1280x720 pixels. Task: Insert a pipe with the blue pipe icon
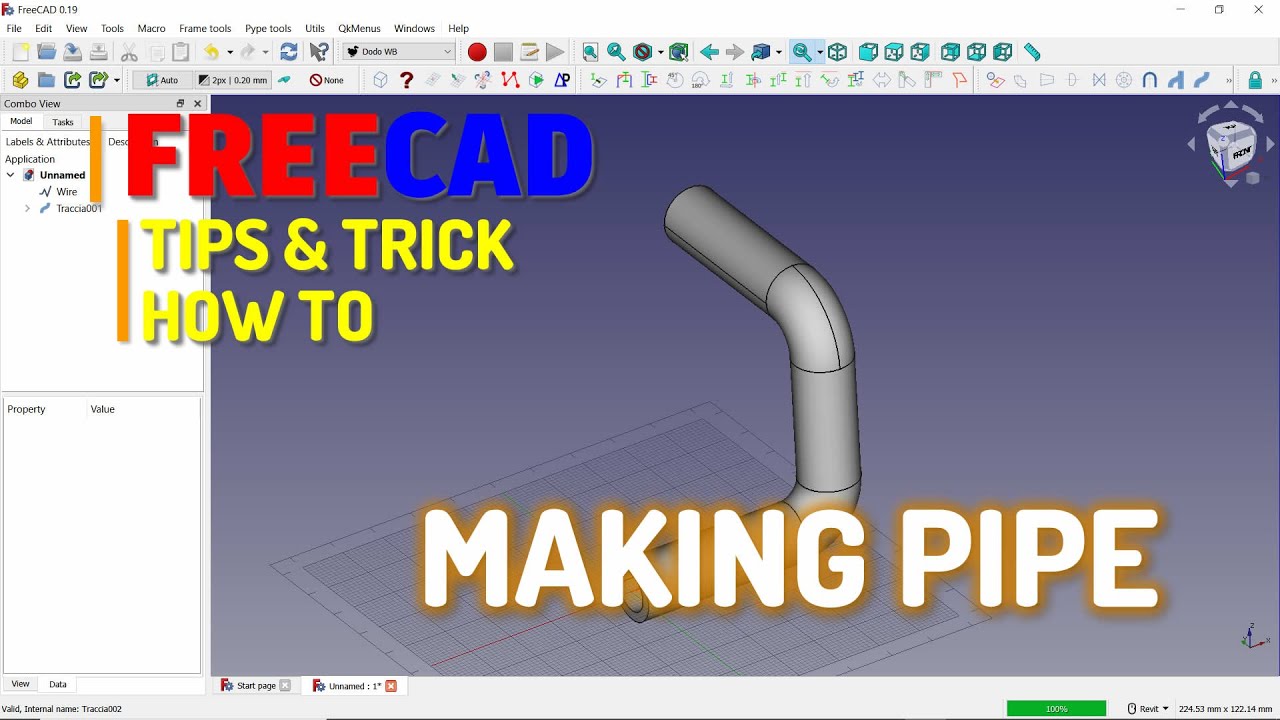(1202, 80)
